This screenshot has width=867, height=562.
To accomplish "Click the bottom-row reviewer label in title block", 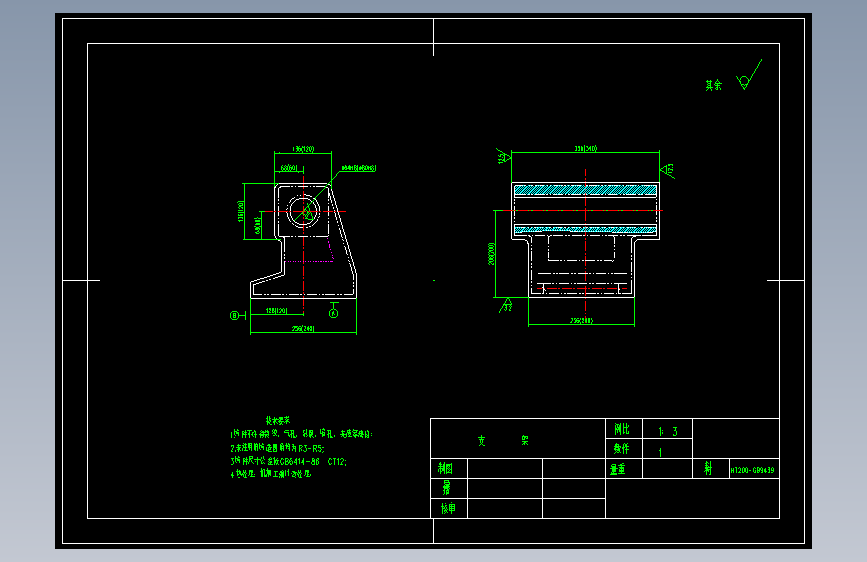I will 449,508.
